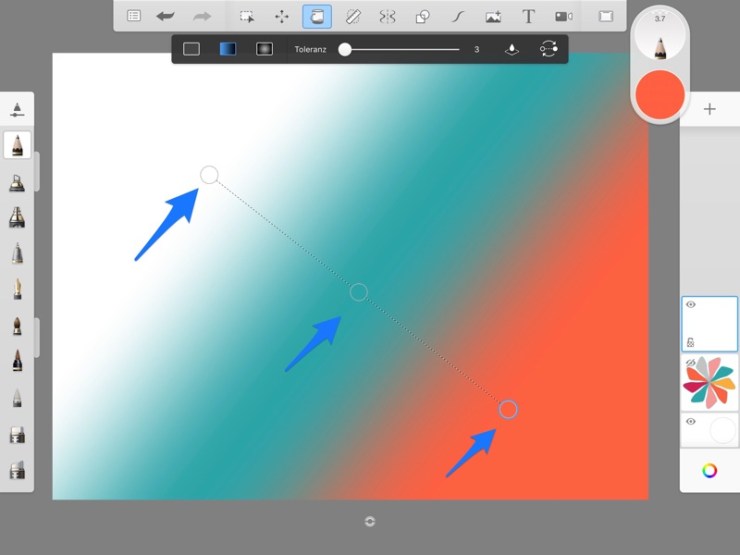Choose the solid fill mode
The height and width of the screenshot is (555, 740).
191,49
